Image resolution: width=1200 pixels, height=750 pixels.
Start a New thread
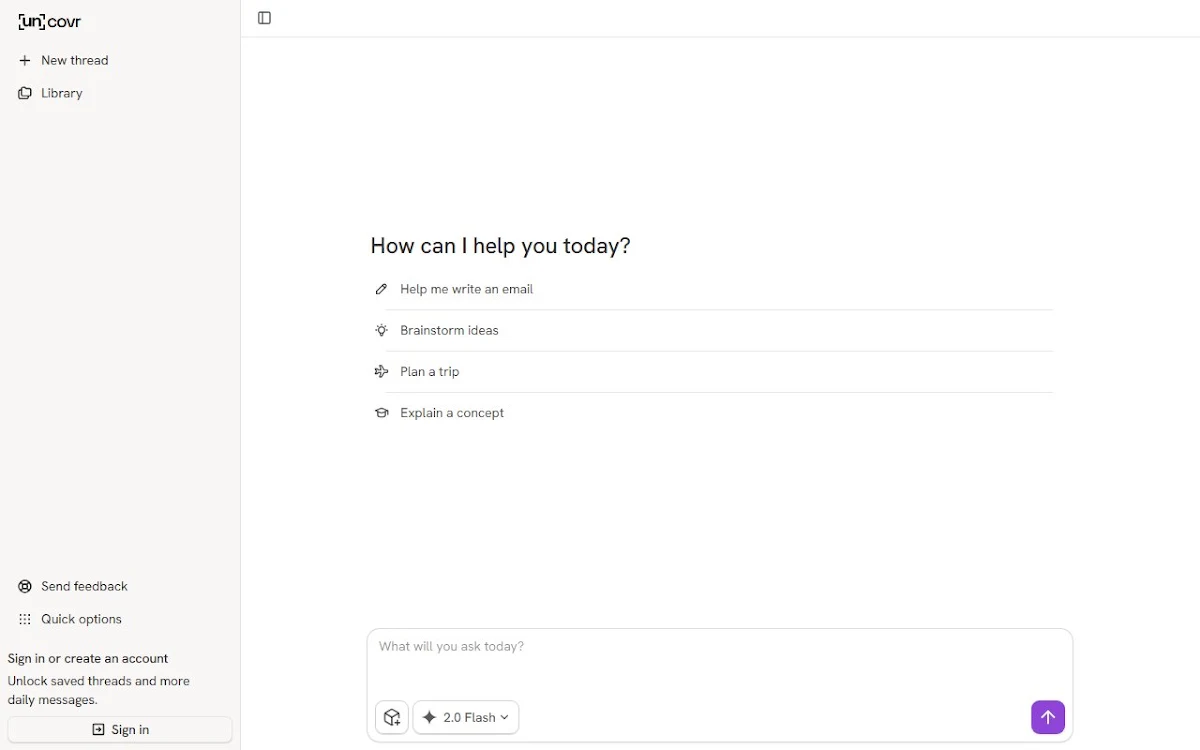pyautogui.click(x=63, y=60)
